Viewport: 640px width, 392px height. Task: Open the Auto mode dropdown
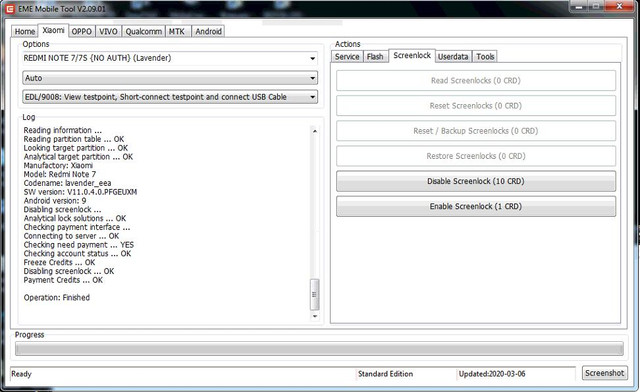click(170, 78)
